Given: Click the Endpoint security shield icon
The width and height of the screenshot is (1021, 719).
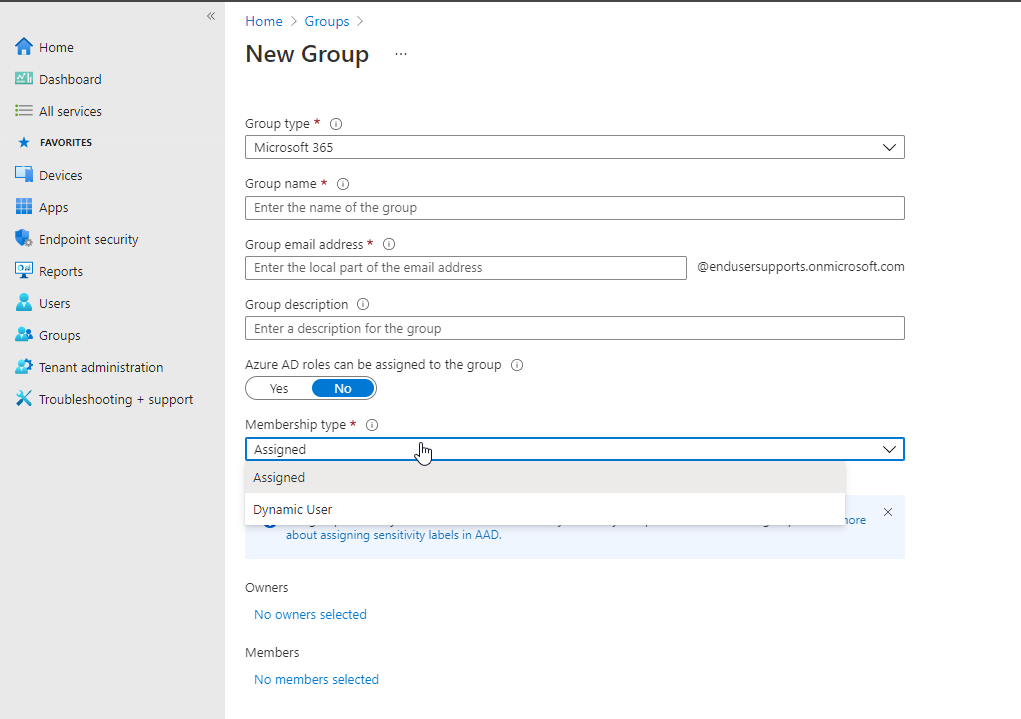Looking at the screenshot, I should (23, 238).
